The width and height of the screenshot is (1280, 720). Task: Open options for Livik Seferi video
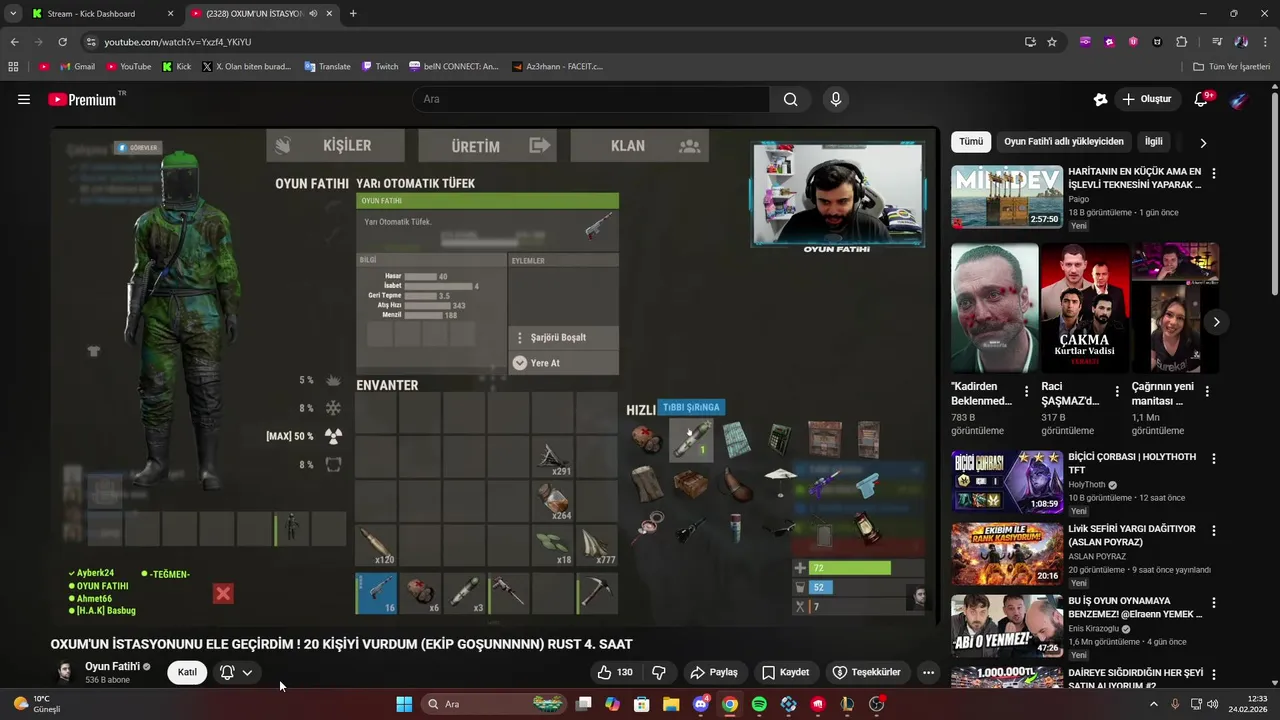tap(1214, 531)
